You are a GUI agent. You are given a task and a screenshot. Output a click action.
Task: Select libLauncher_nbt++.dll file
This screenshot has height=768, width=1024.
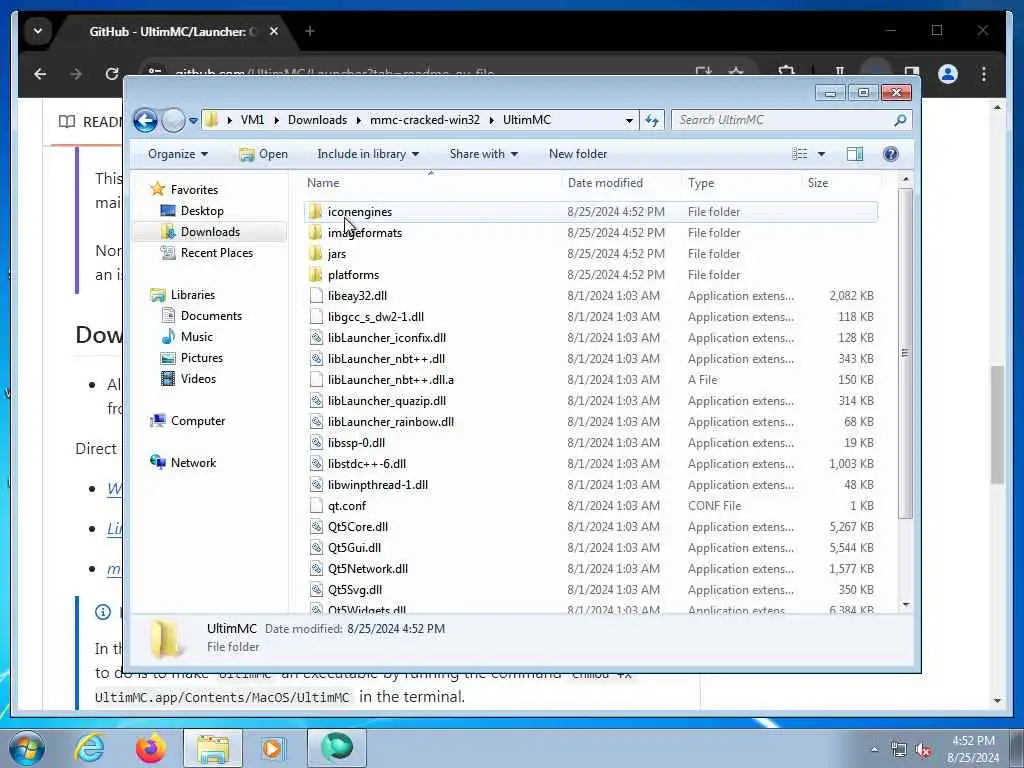pos(386,359)
